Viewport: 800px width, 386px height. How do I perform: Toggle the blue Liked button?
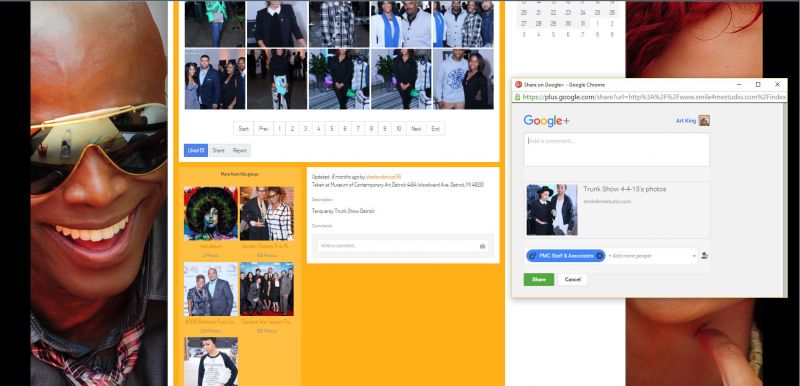coord(196,150)
